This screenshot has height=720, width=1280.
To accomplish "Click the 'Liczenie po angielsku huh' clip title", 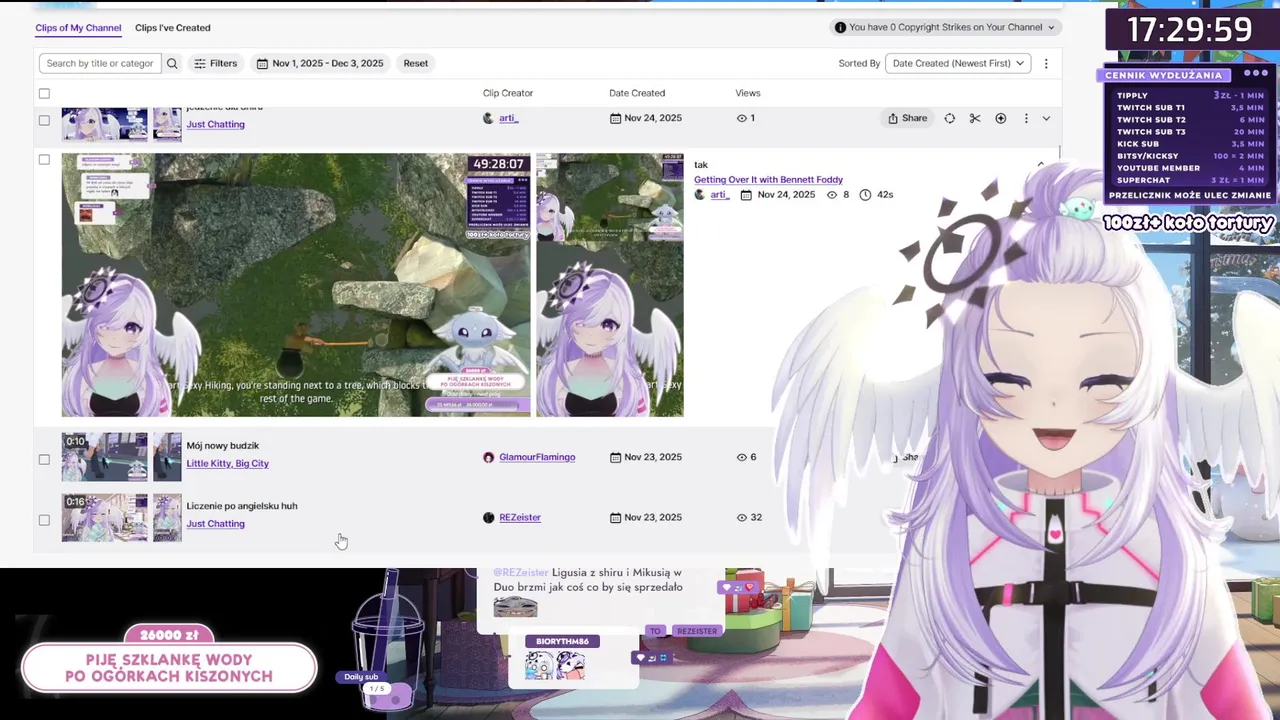I will pos(241,505).
